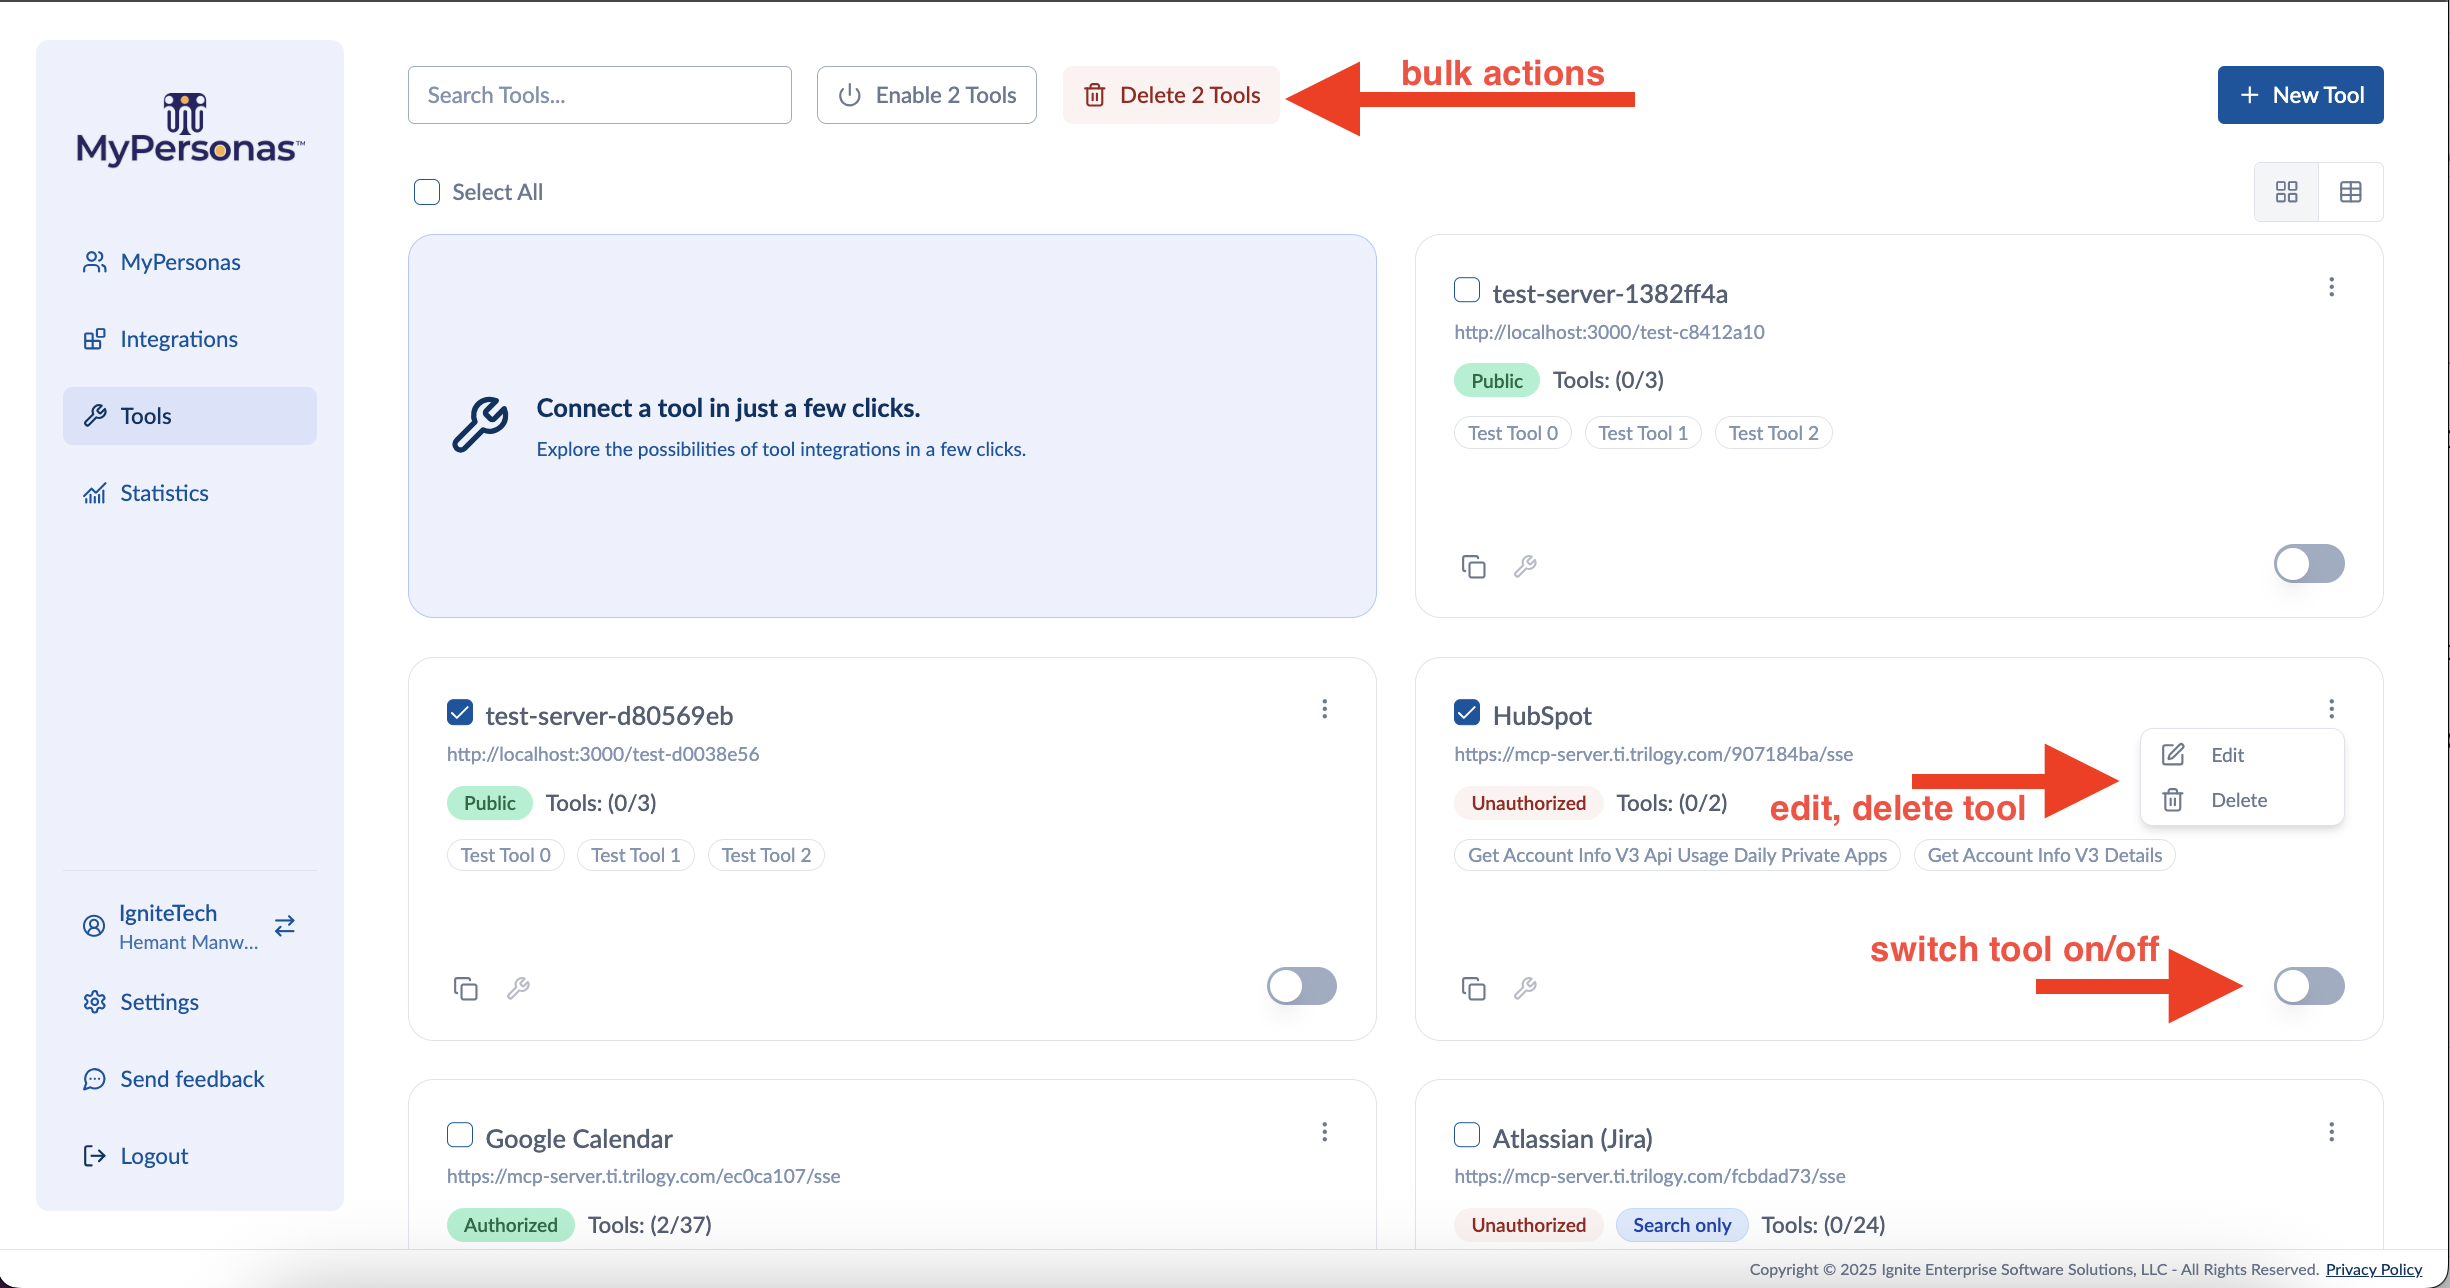
Task: Click Delete 2 Tools button
Action: [x=1171, y=95]
